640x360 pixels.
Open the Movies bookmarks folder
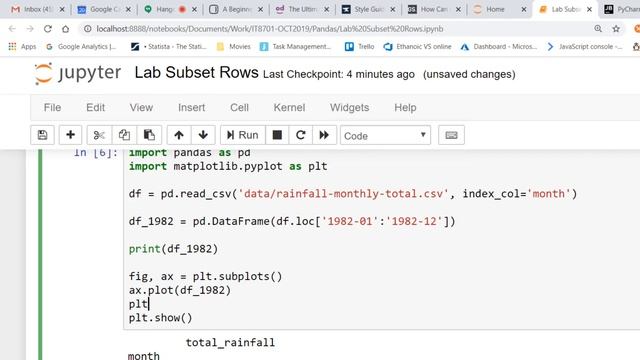coord(233,47)
